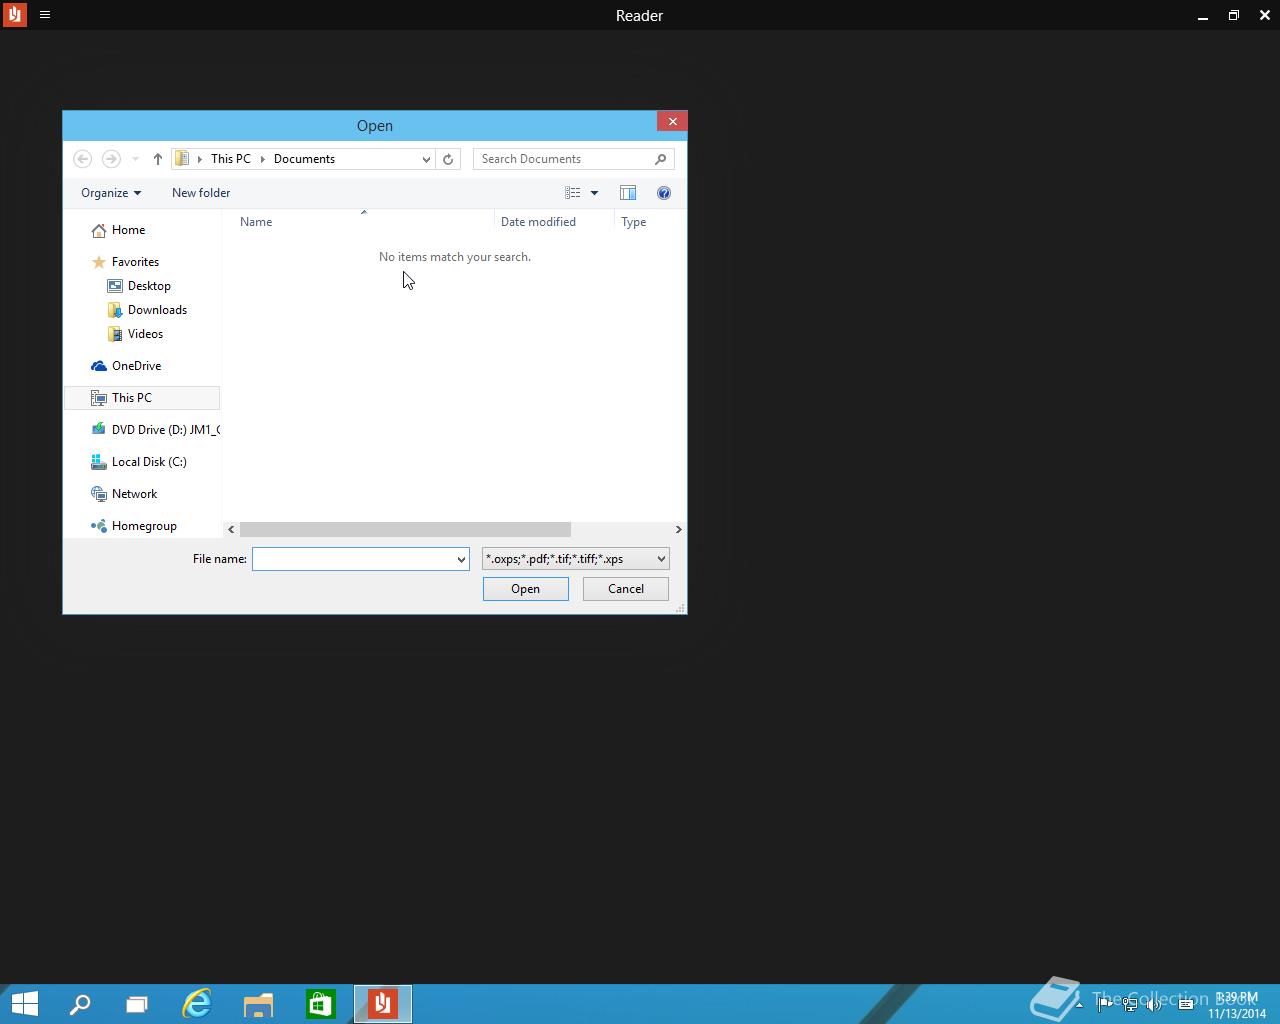The width and height of the screenshot is (1280, 1024).
Task: Open Windows Store from taskbar
Action: pyautogui.click(x=320, y=1004)
